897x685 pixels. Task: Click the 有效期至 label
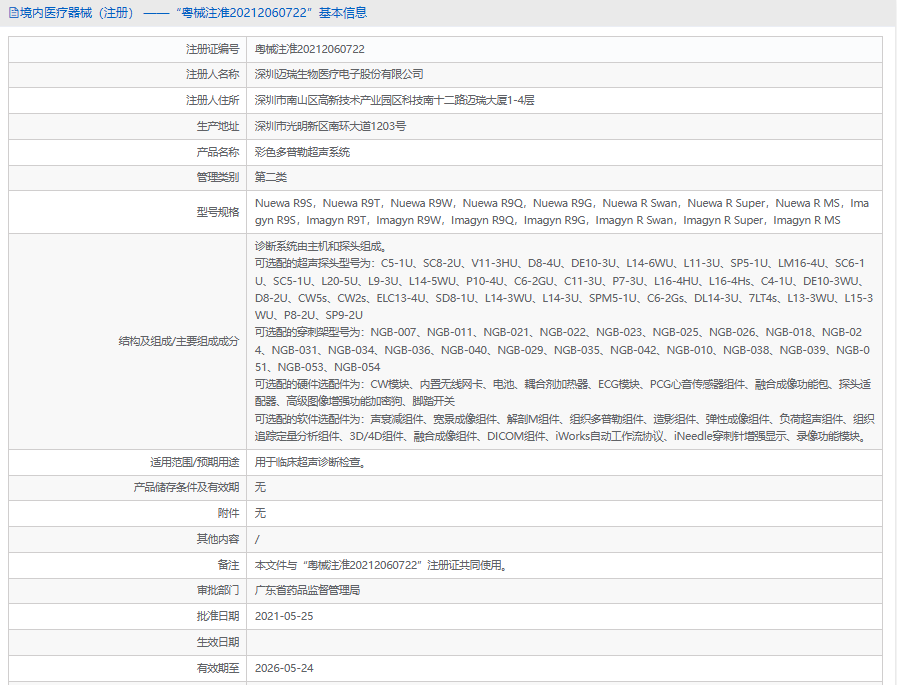tap(217, 668)
